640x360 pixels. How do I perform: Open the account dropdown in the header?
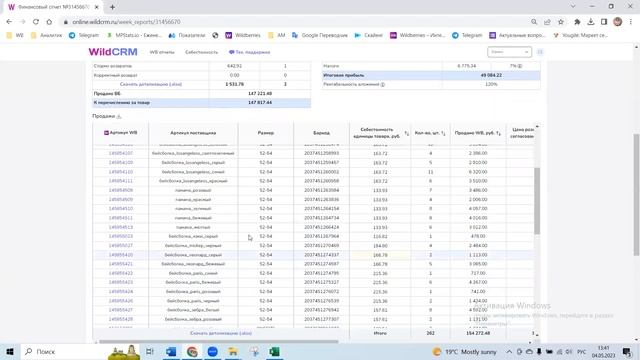[509, 52]
